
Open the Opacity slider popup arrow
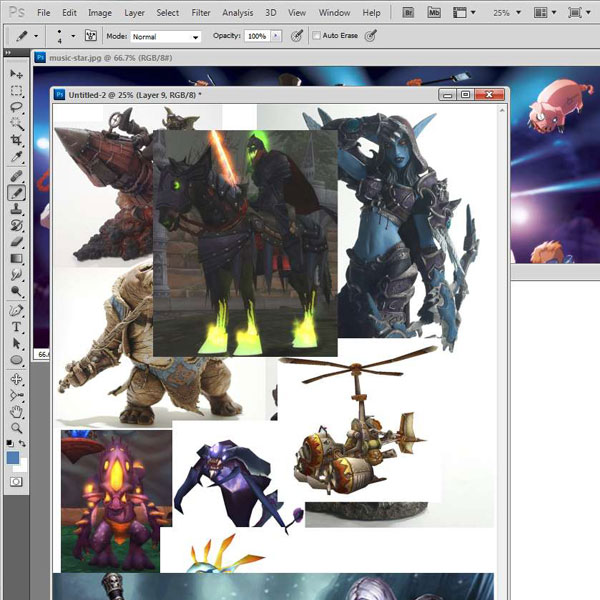point(276,36)
